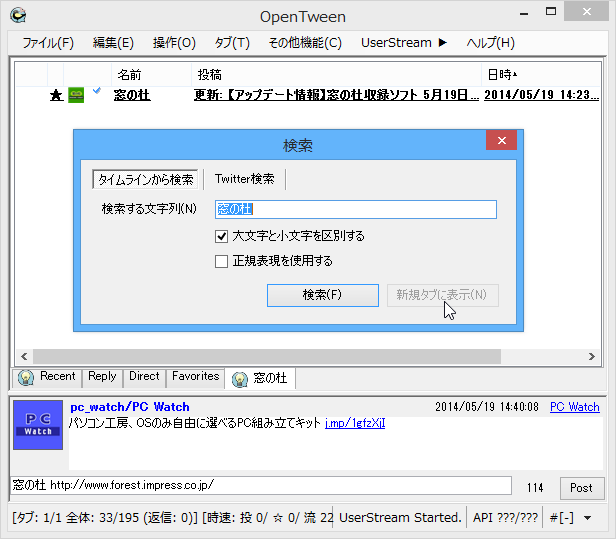
Task: Sort by the 日時 column header
Action: [x=541, y=74]
